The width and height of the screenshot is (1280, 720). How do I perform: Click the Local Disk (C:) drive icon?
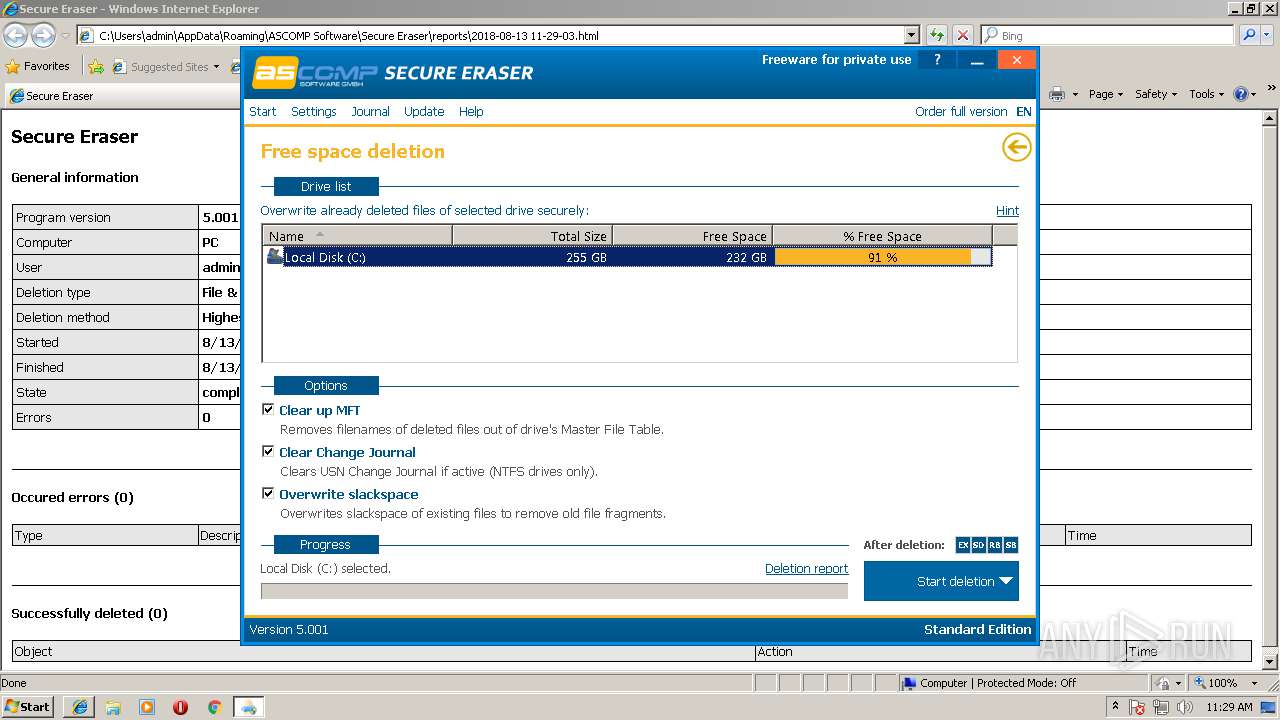[x=275, y=256]
